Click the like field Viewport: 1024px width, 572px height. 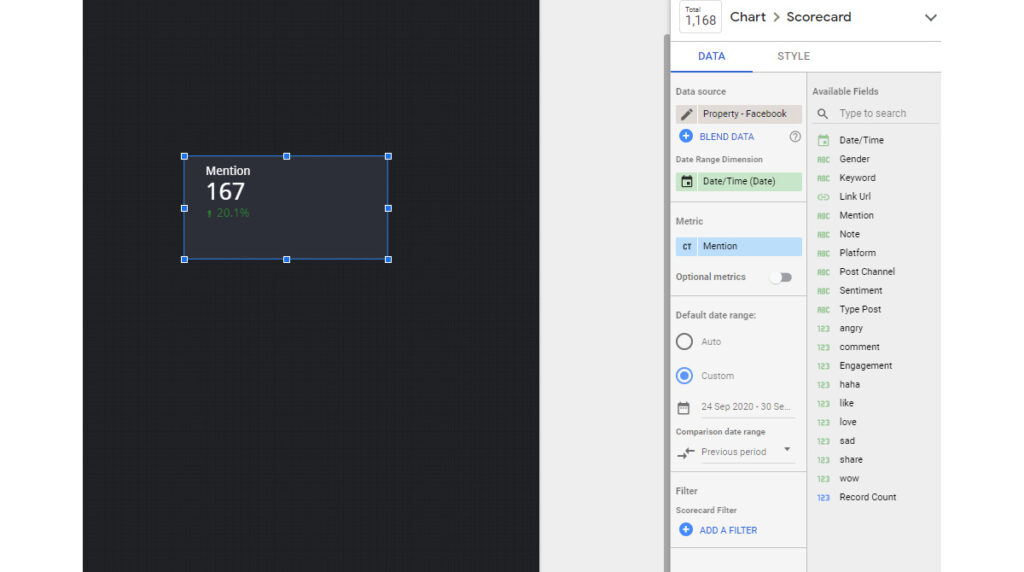(x=846, y=403)
